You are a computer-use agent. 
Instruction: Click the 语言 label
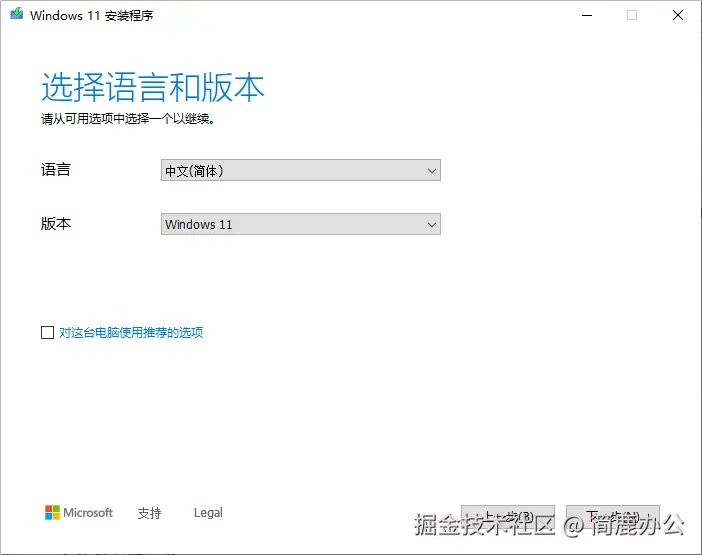(x=56, y=170)
